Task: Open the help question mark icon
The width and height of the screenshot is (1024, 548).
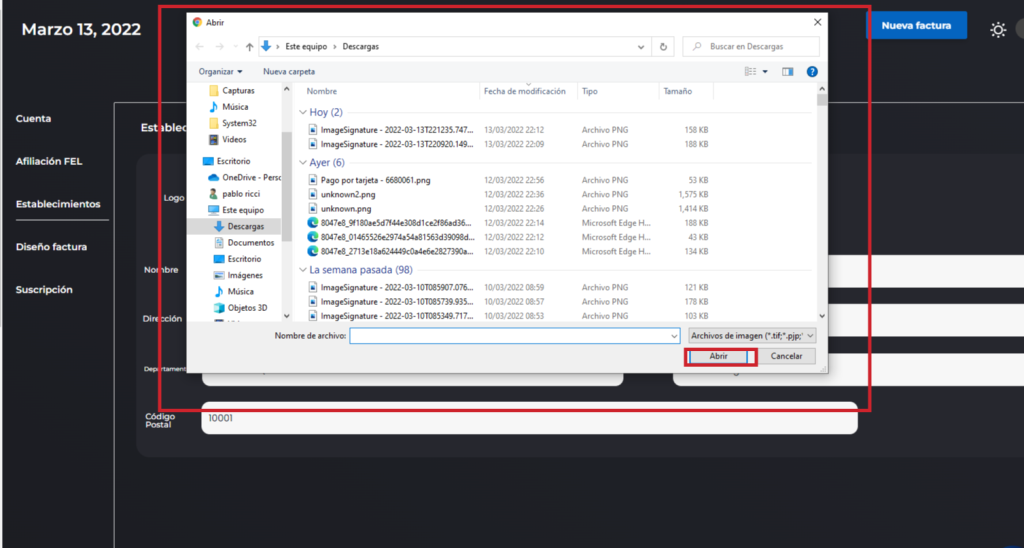Action: [812, 72]
